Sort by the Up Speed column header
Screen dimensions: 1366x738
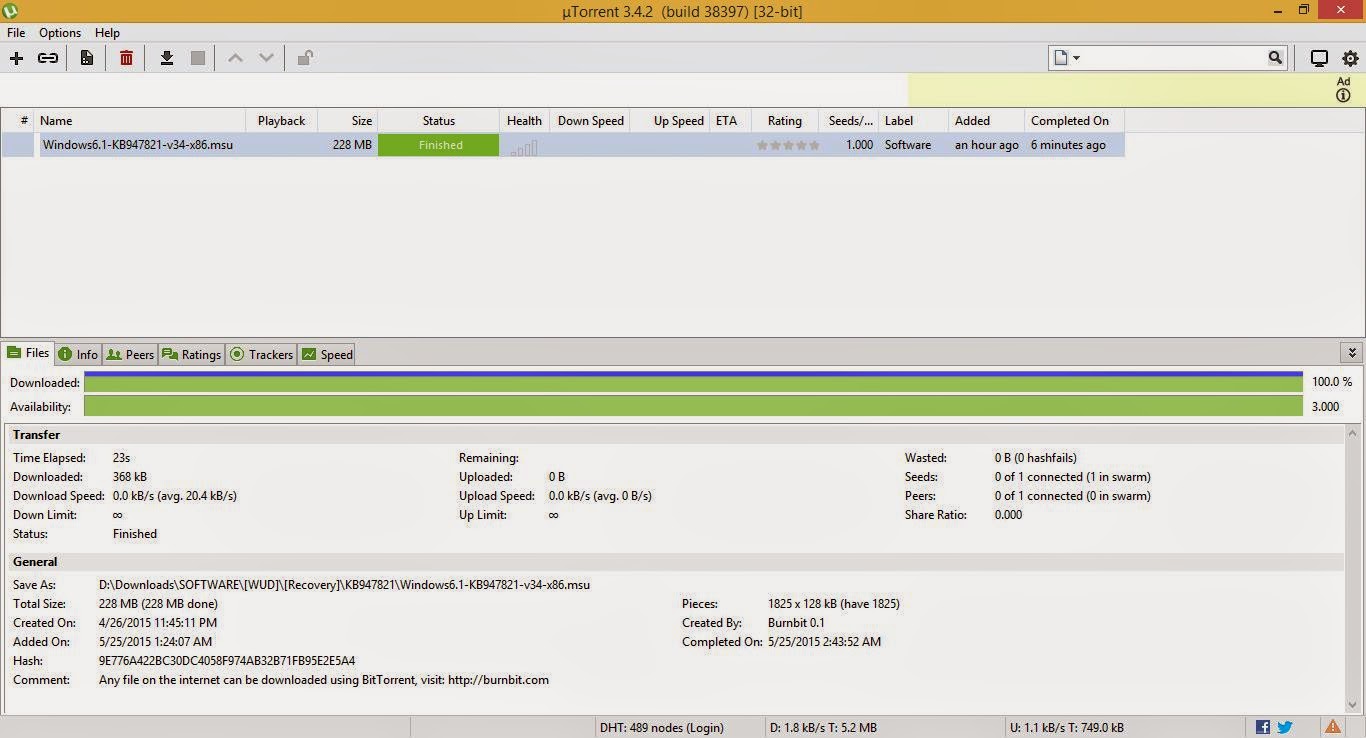click(x=670, y=120)
